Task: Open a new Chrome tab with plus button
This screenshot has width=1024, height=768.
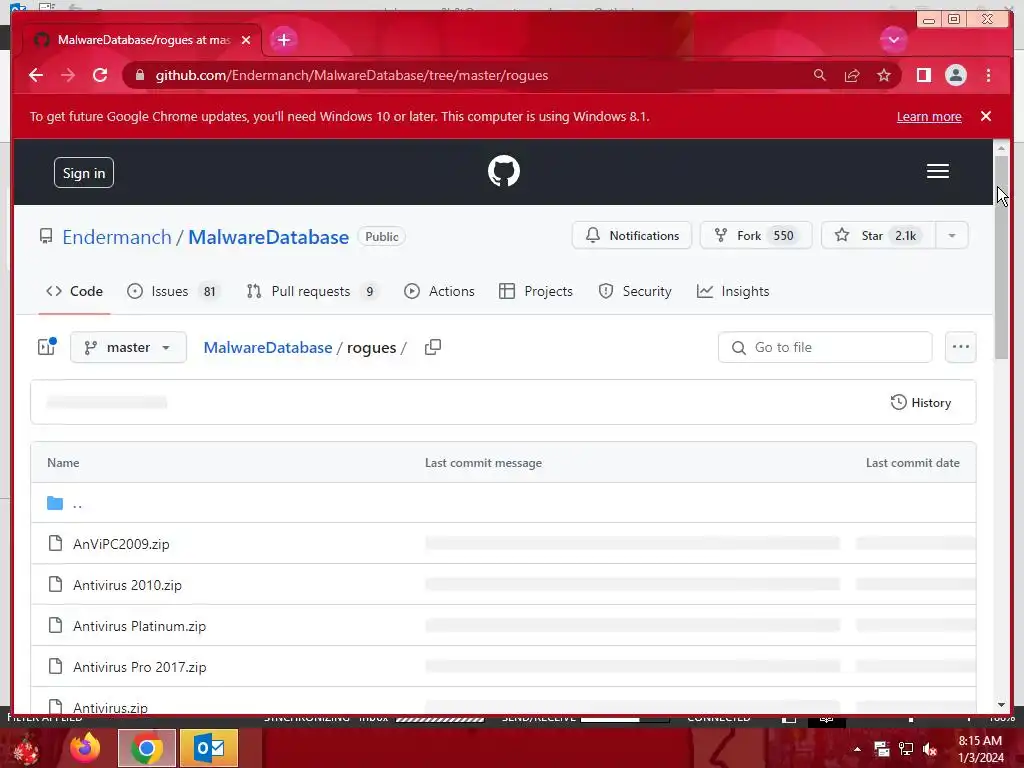Action: (283, 40)
